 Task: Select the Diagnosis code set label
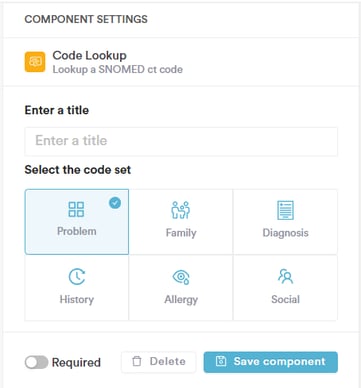[x=285, y=233]
